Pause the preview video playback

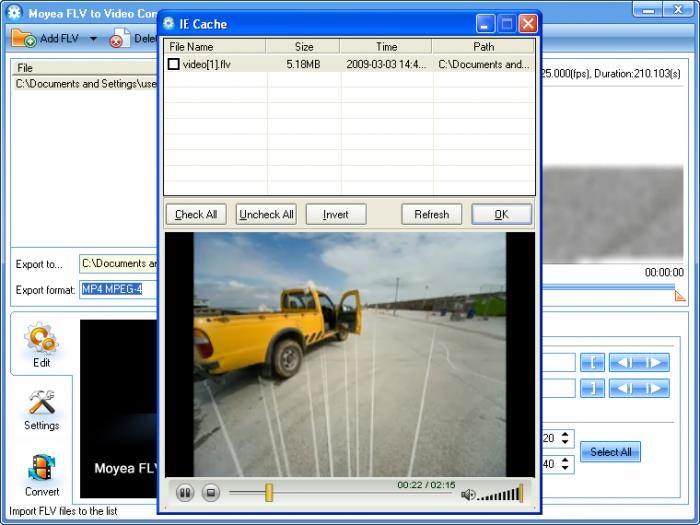[185, 493]
